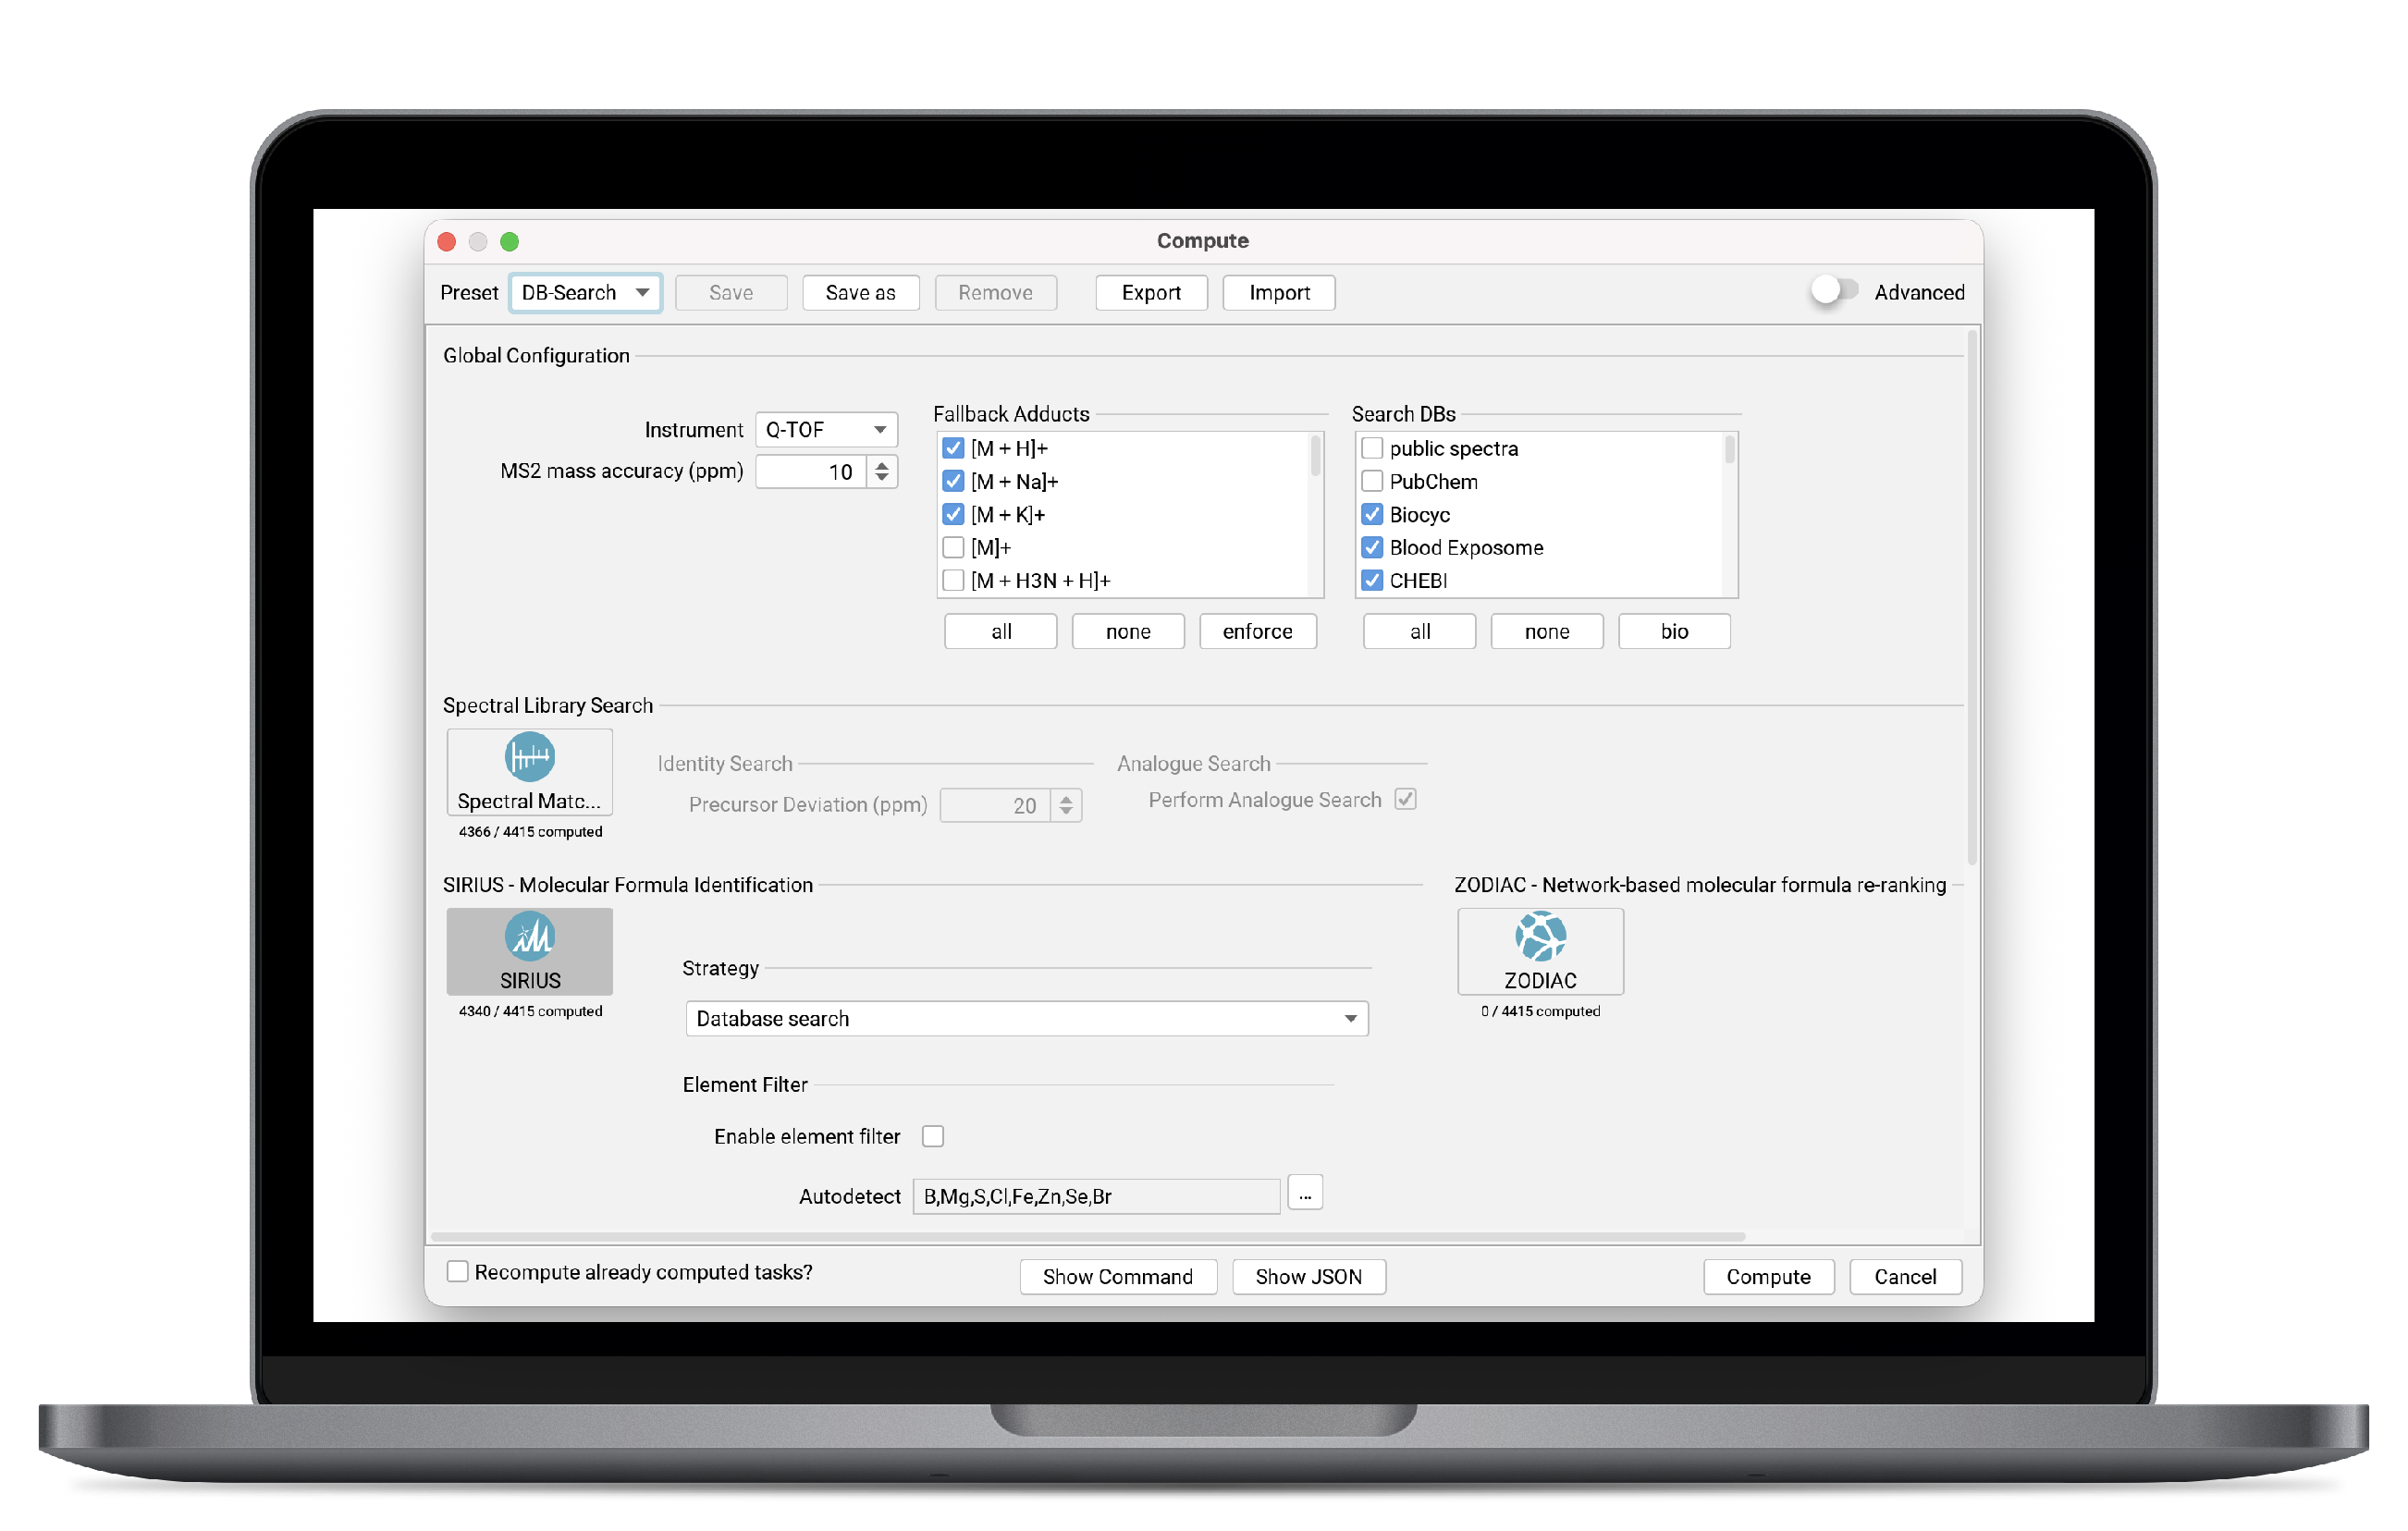Click the enforce adducts button

pos(1258,631)
